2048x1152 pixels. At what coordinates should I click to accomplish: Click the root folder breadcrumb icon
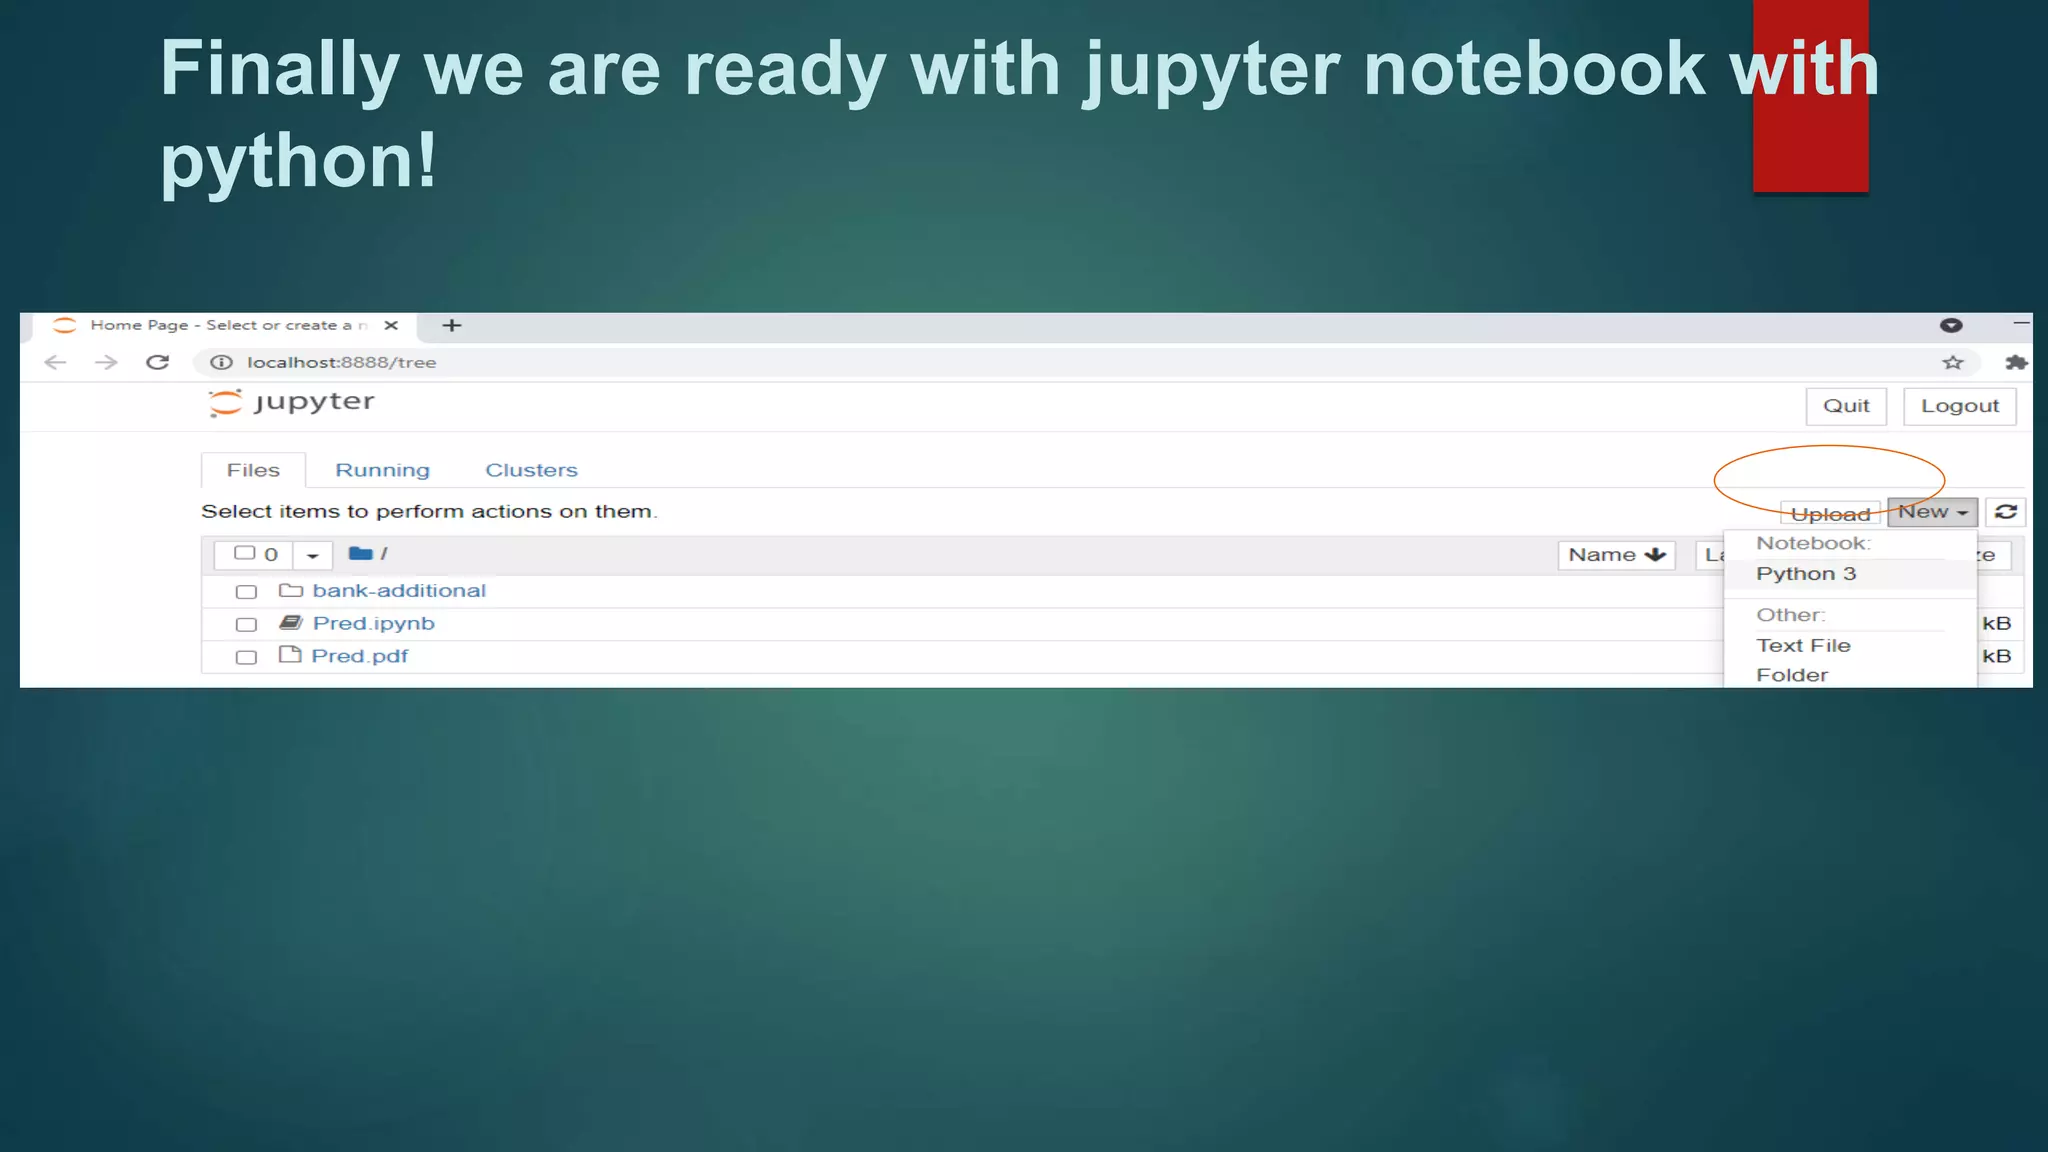360,553
